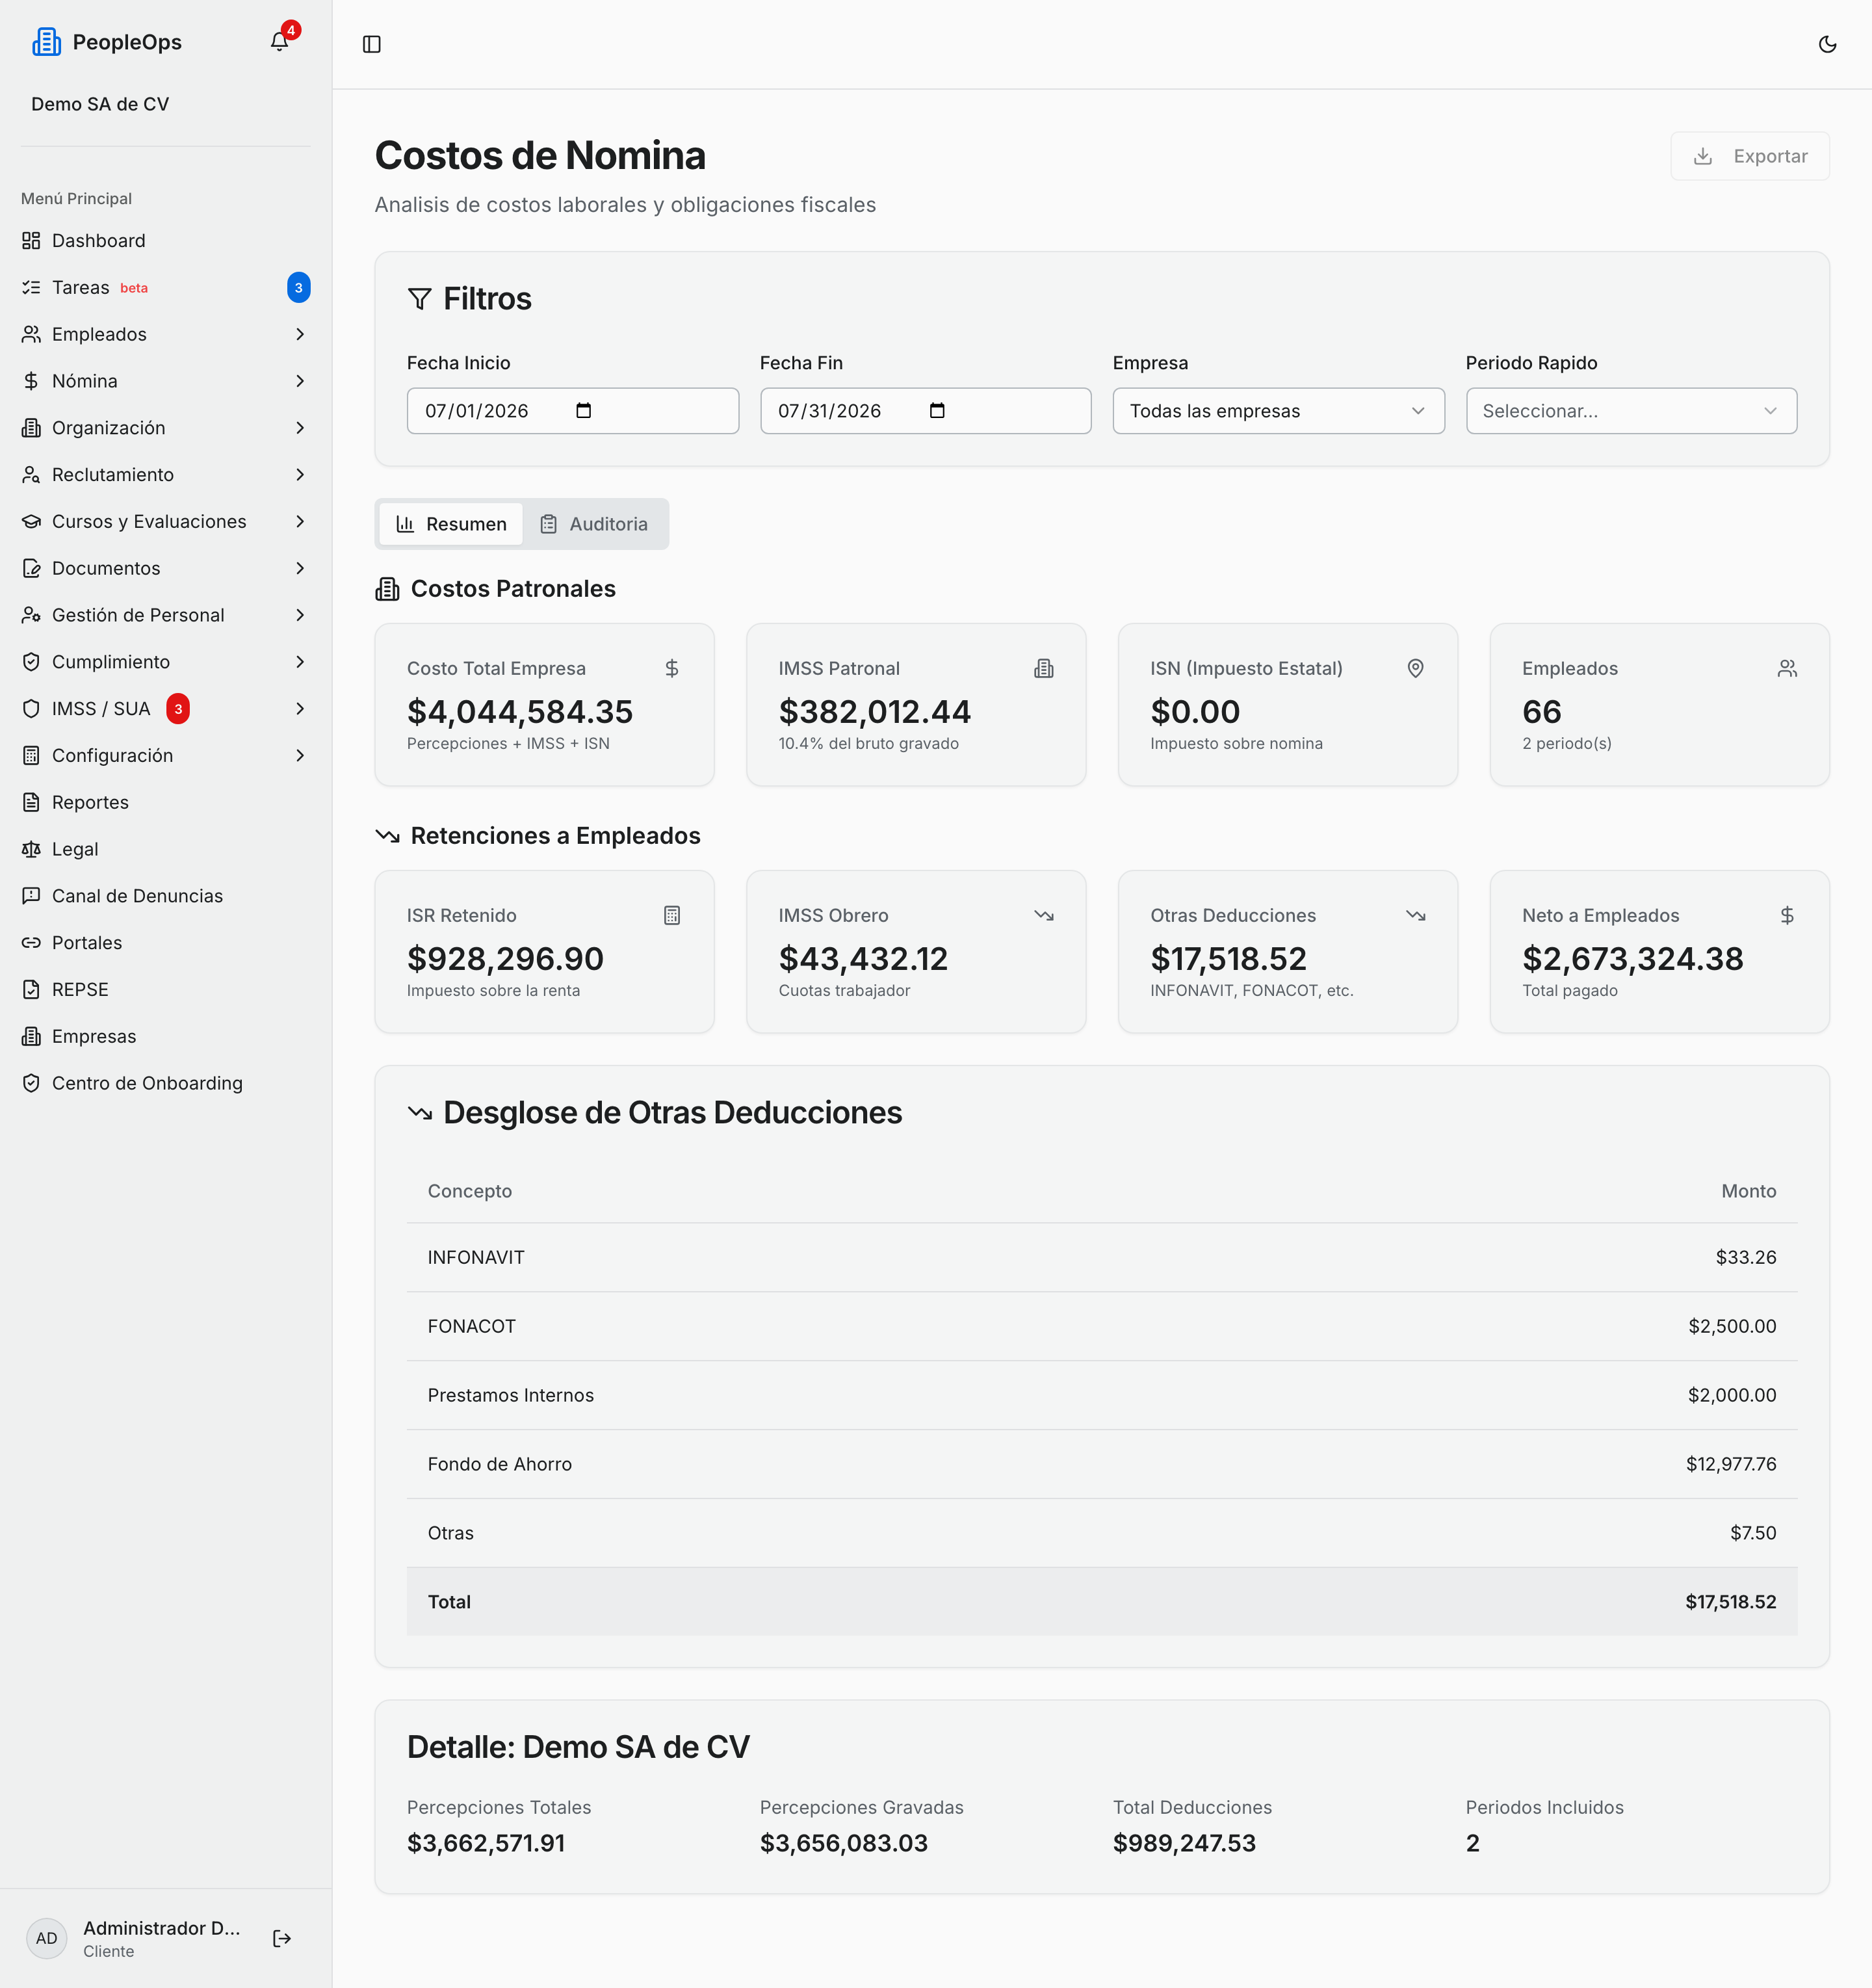Click the calculator icon on ISR Retenido card
This screenshot has width=1872, height=1988.
(x=672, y=915)
